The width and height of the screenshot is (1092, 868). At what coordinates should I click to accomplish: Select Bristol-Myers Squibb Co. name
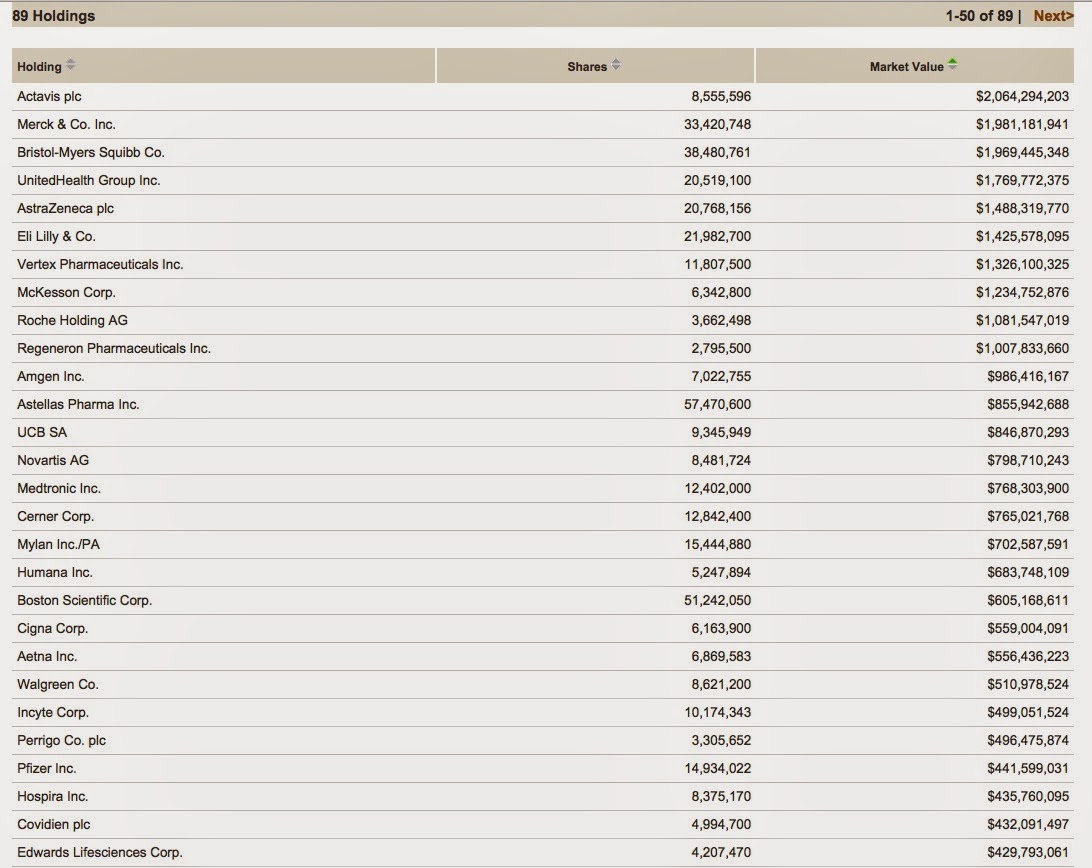click(x=91, y=153)
